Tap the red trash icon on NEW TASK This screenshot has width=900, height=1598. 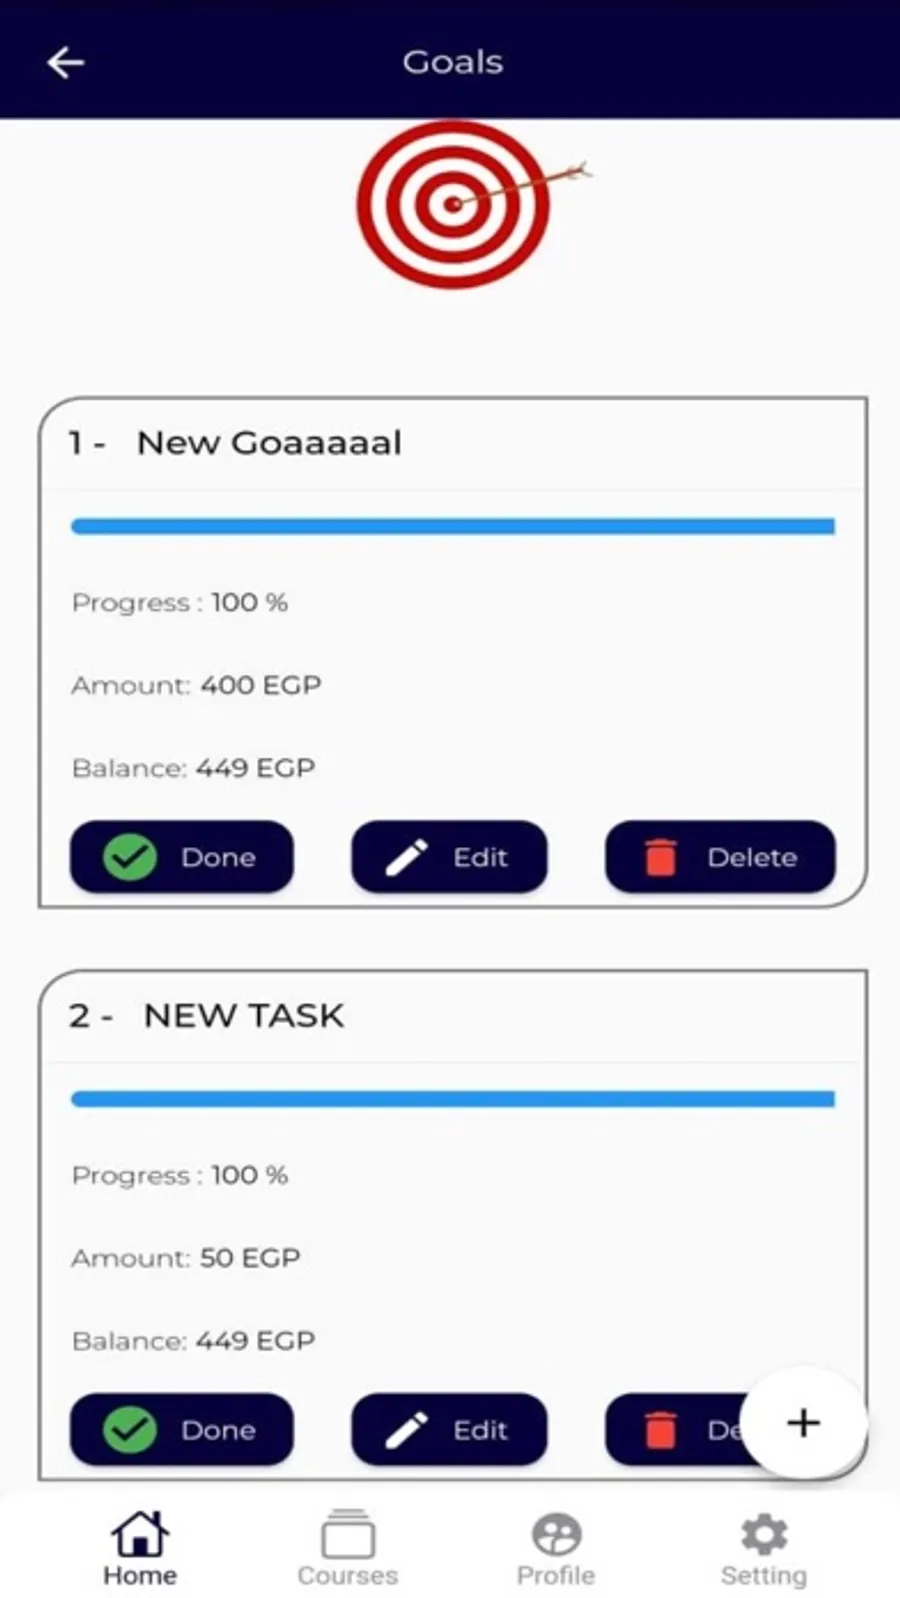pos(660,1430)
